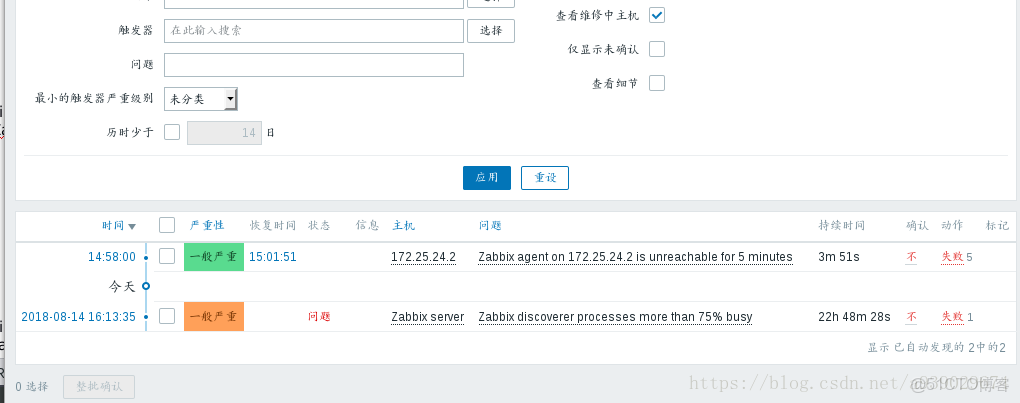Click the 22h 48m 28s duration value
Viewport: 1020px width, 403px height.
point(854,317)
